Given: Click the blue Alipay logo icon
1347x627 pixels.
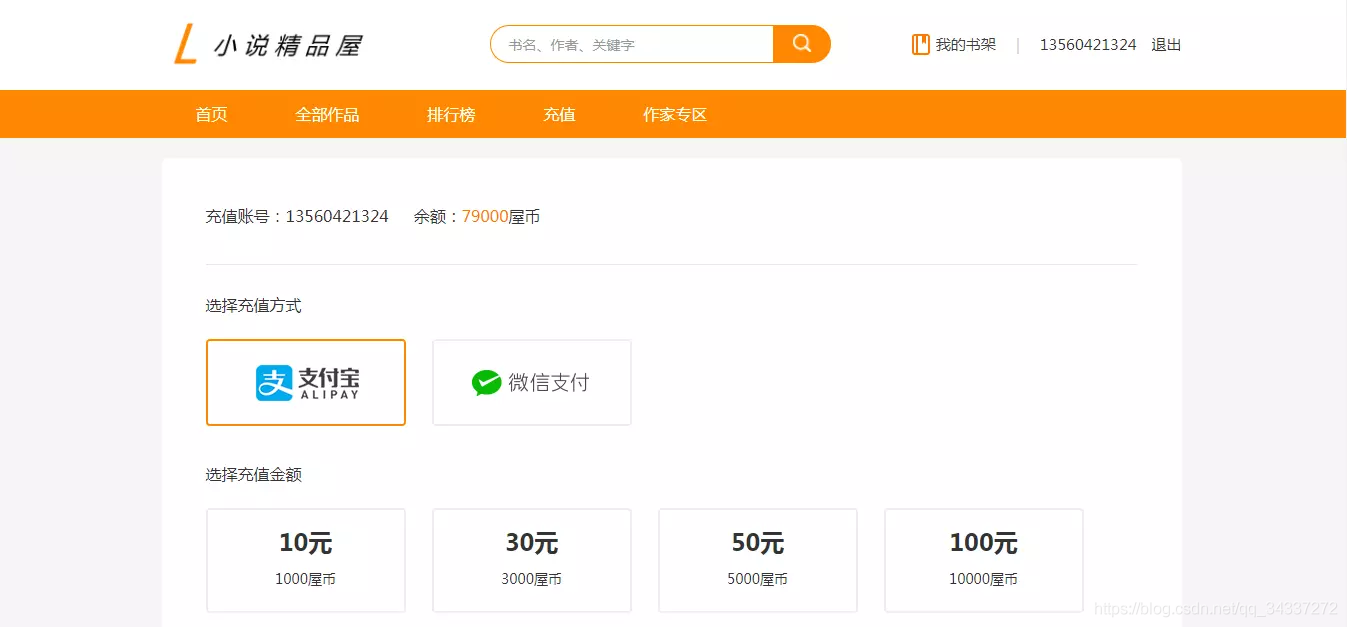Looking at the screenshot, I should [x=273, y=383].
